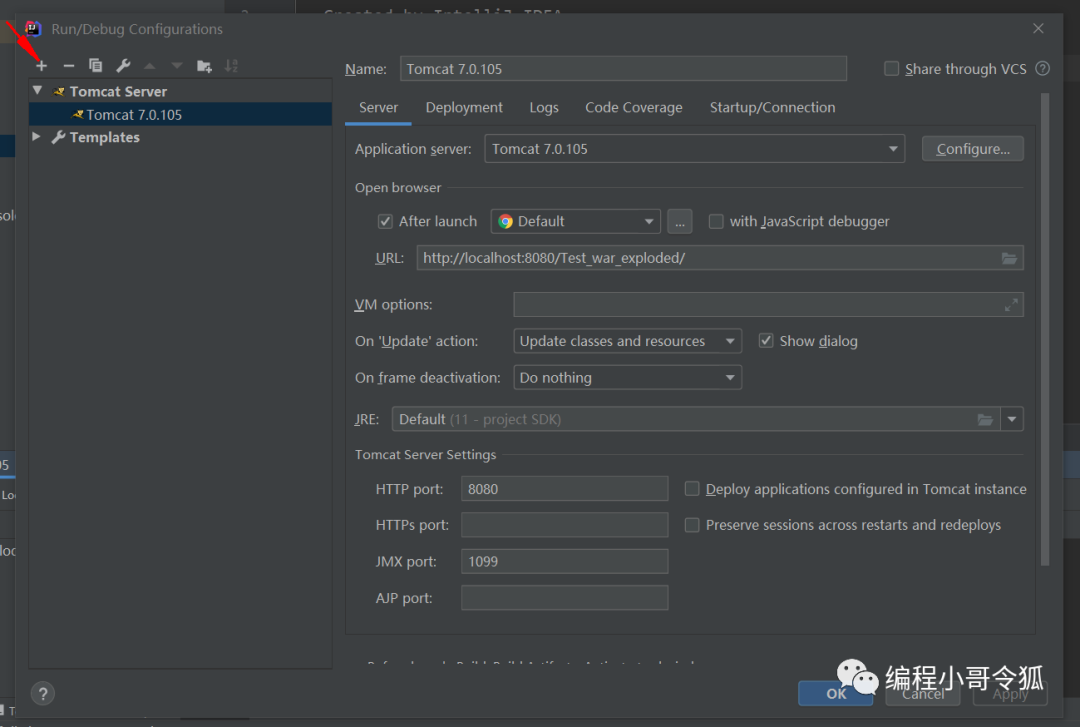This screenshot has height=727, width=1080.
Task: Click the Apply button
Action: click(x=1010, y=693)
